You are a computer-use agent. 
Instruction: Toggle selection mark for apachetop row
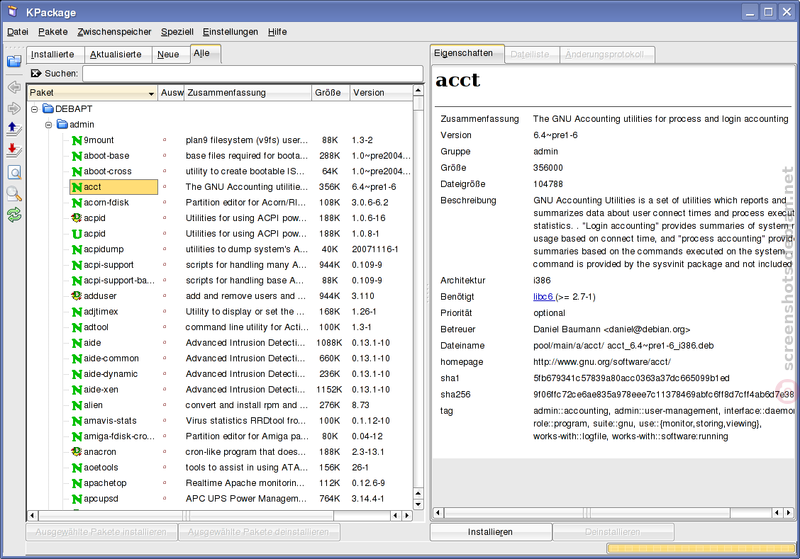[x=164, y=483]
